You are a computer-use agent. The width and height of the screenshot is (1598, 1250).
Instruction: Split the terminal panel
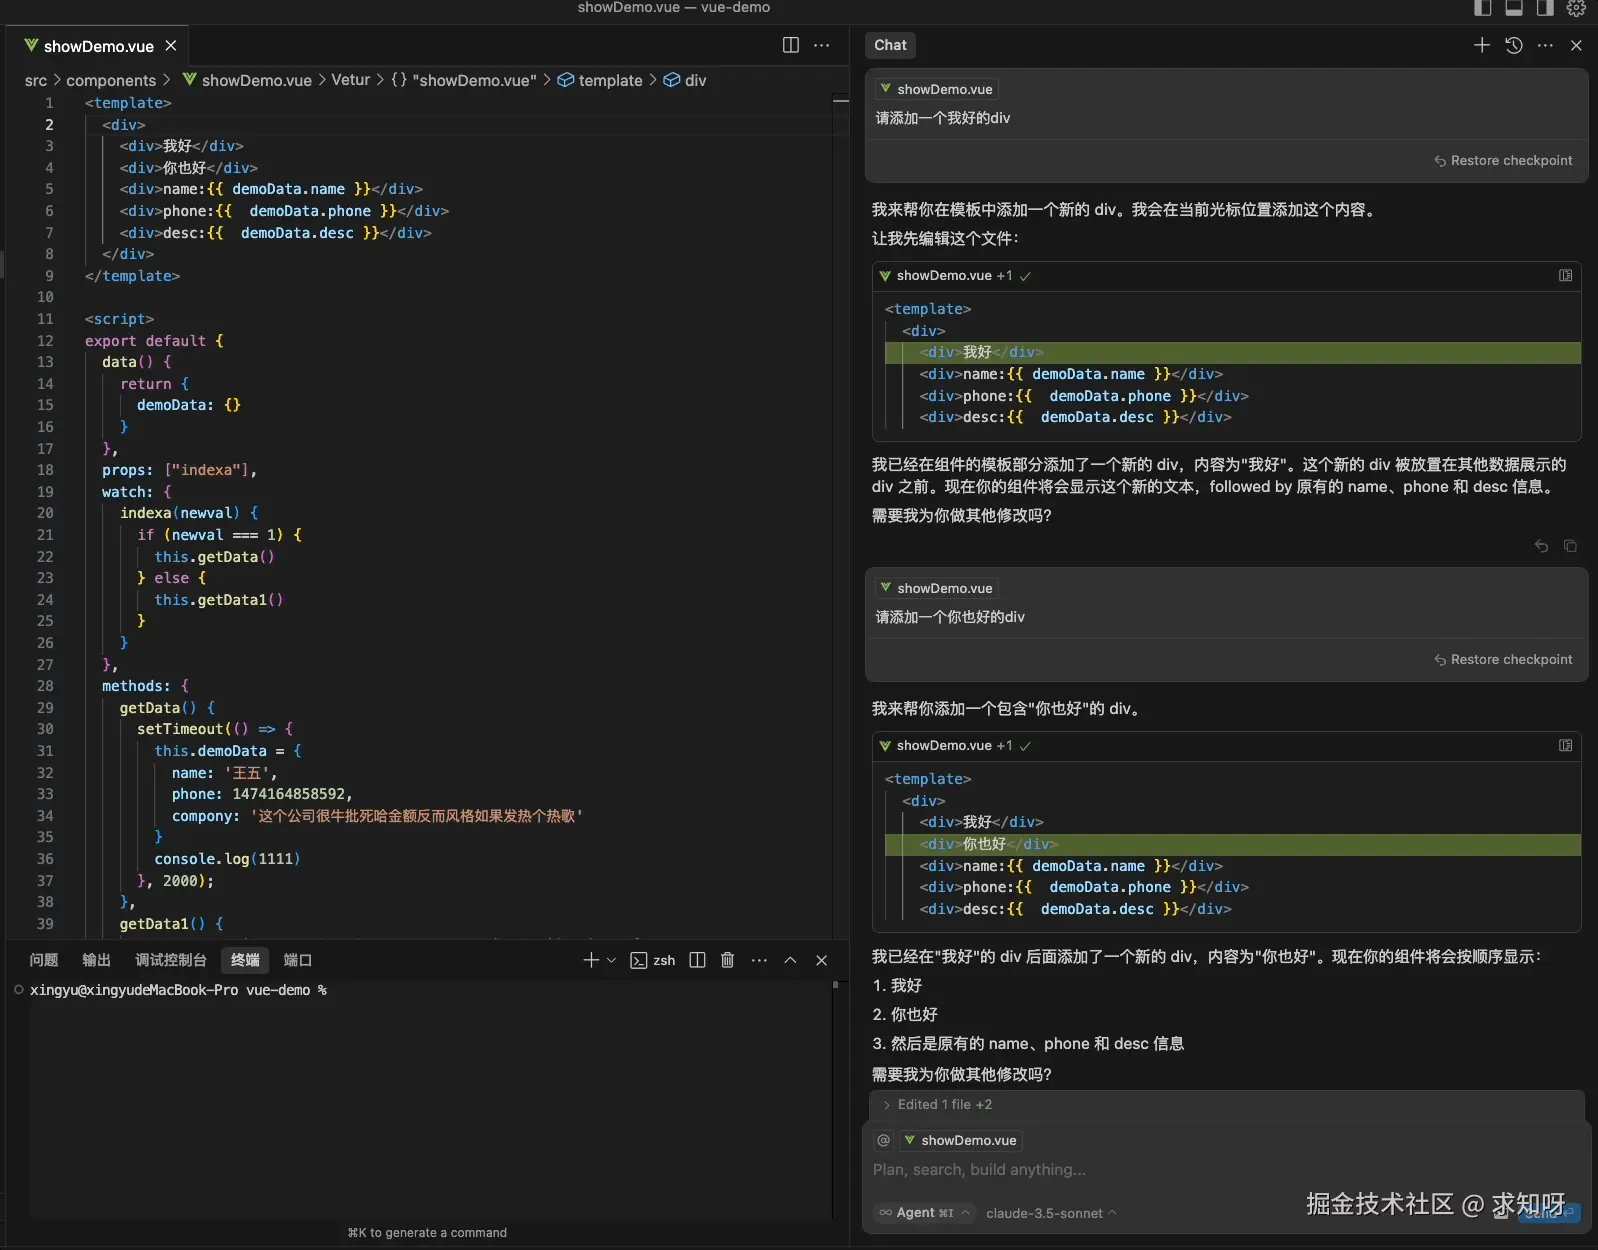[x=697, y=960]
